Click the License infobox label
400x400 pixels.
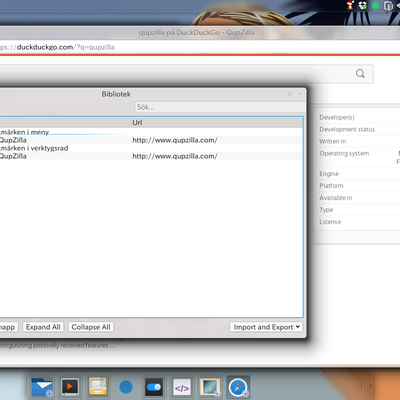pos(330,222)
